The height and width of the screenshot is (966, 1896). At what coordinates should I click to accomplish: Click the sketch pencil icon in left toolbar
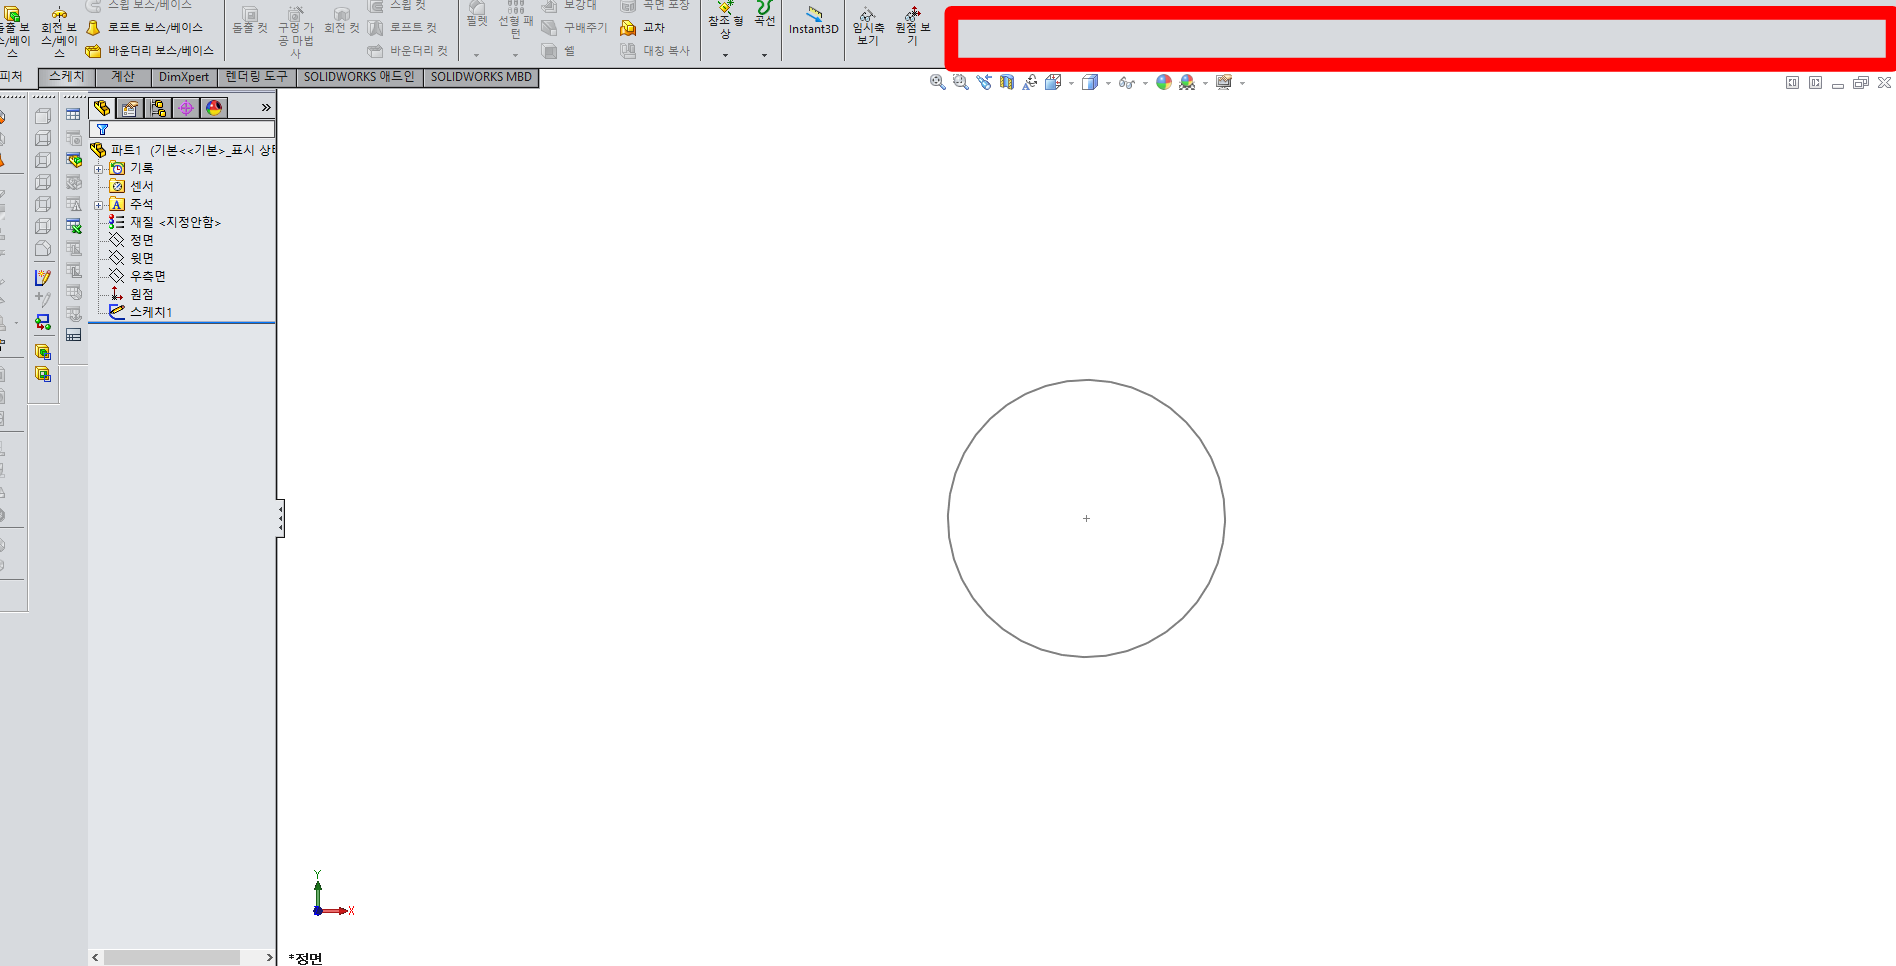pyautogui.click(x=43, y=278)
